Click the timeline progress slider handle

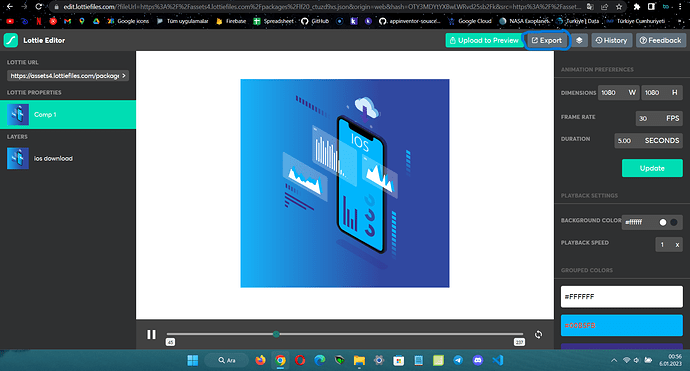click(x=276, y=334)
